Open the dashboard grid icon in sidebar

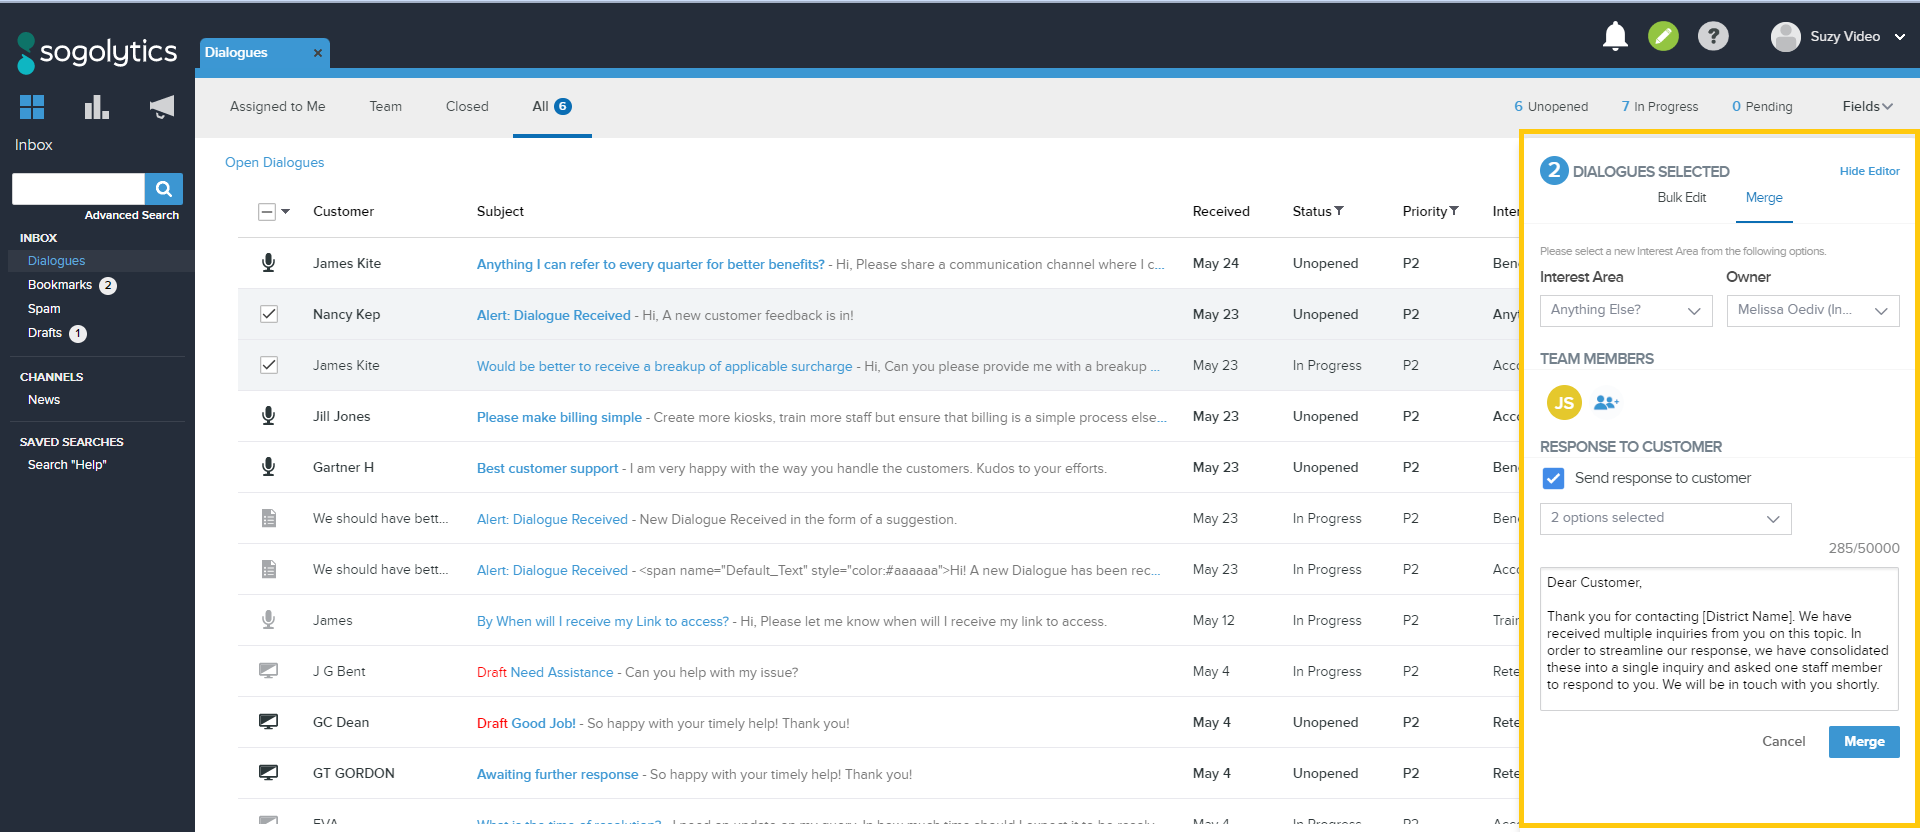32,107
